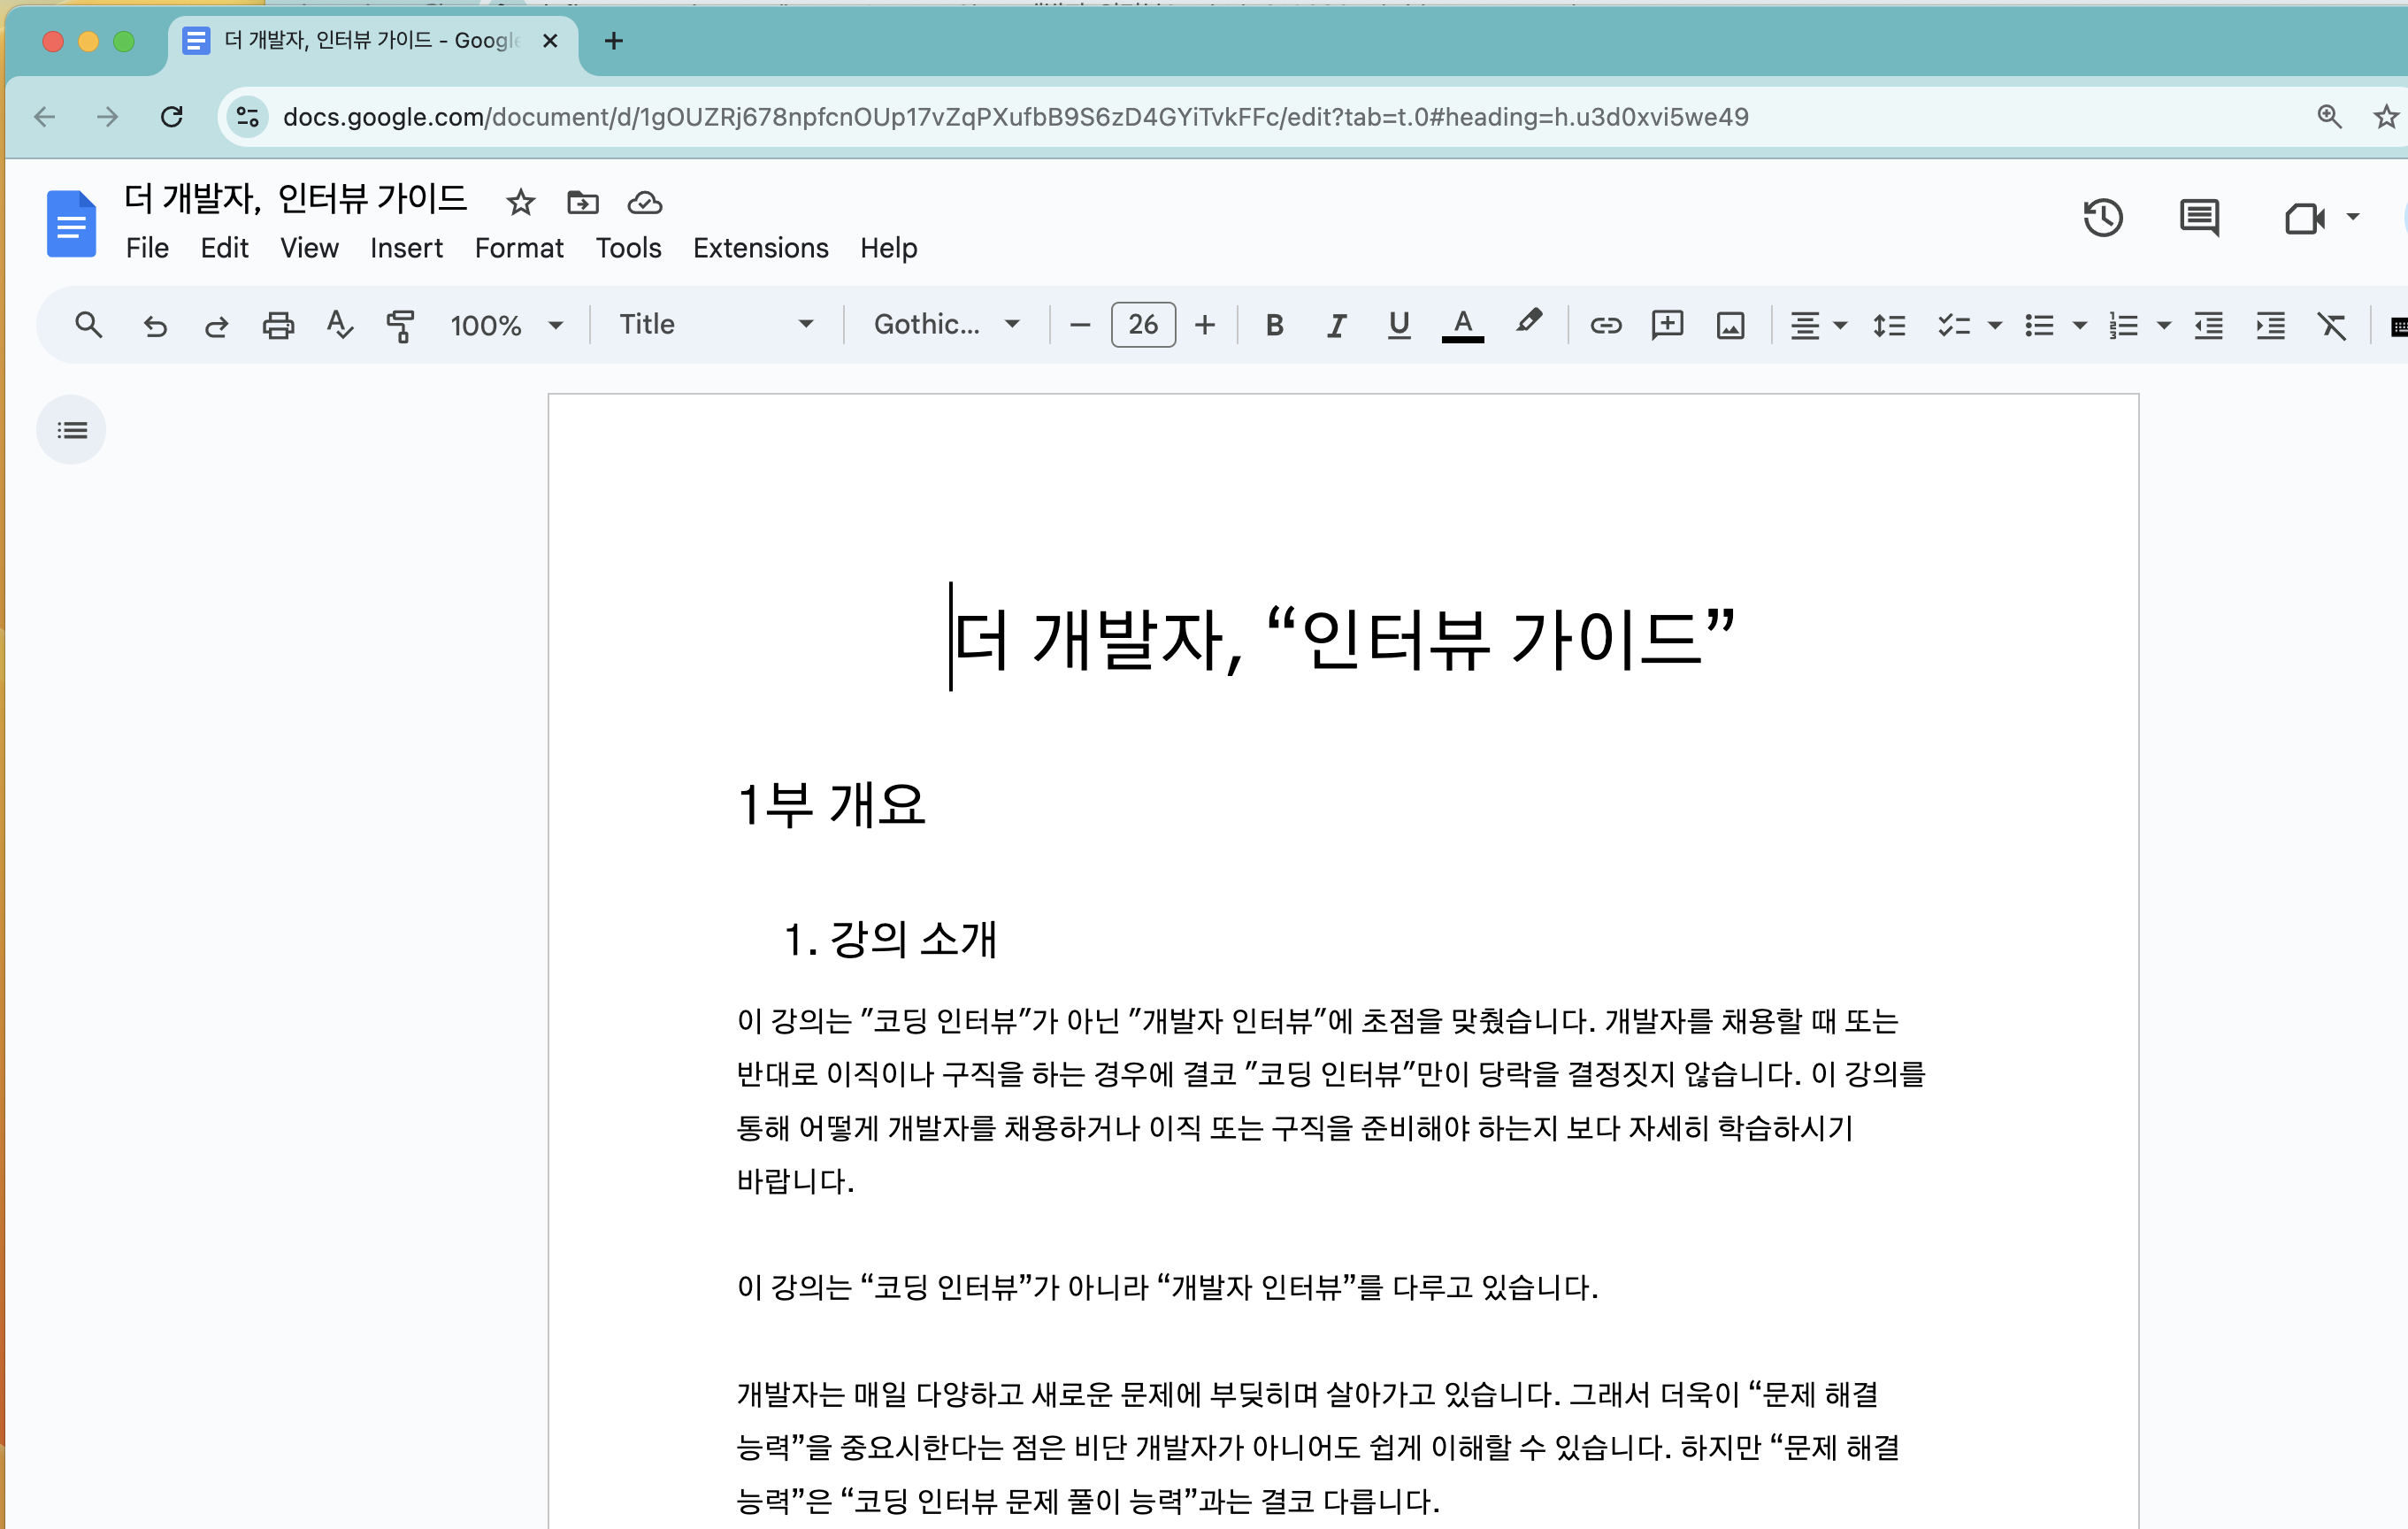The width and height of the screenshot is (2408, 1529).
Task: Open the bulleted list options arrow
Action: coord(2079,325)
